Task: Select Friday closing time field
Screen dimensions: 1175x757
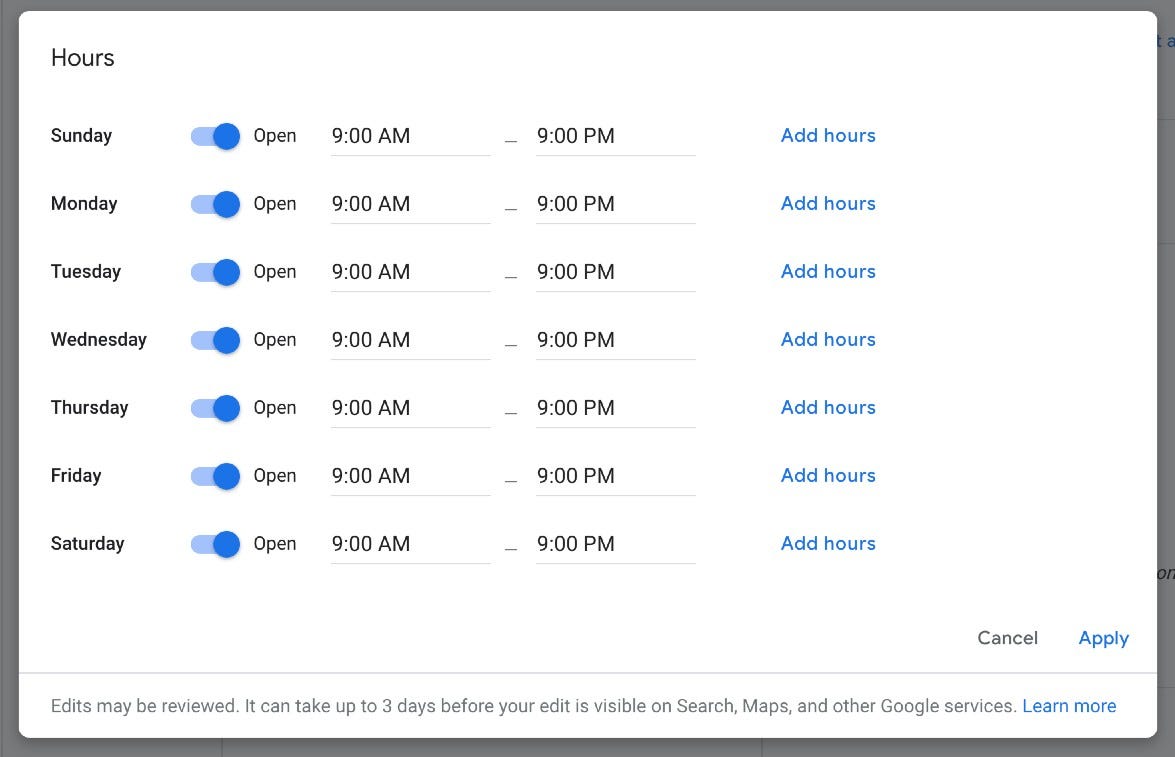Action: click(615, 476)
